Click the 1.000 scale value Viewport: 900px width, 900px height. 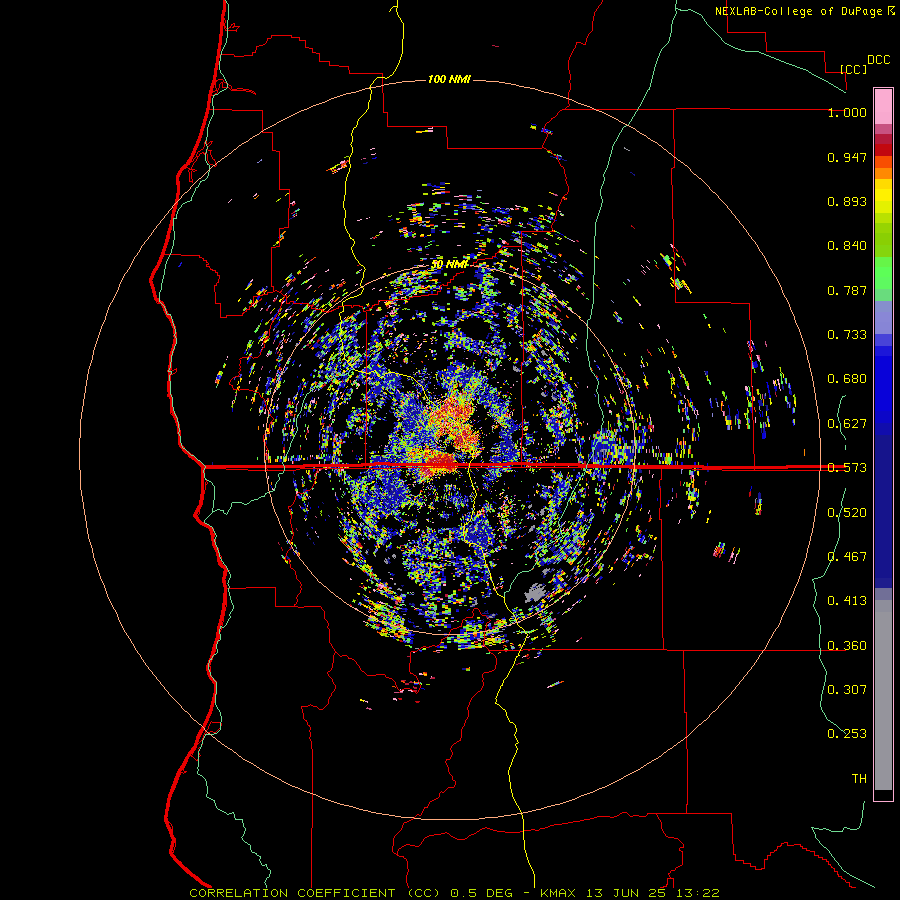pyautogui.click(x=847, y=112)
